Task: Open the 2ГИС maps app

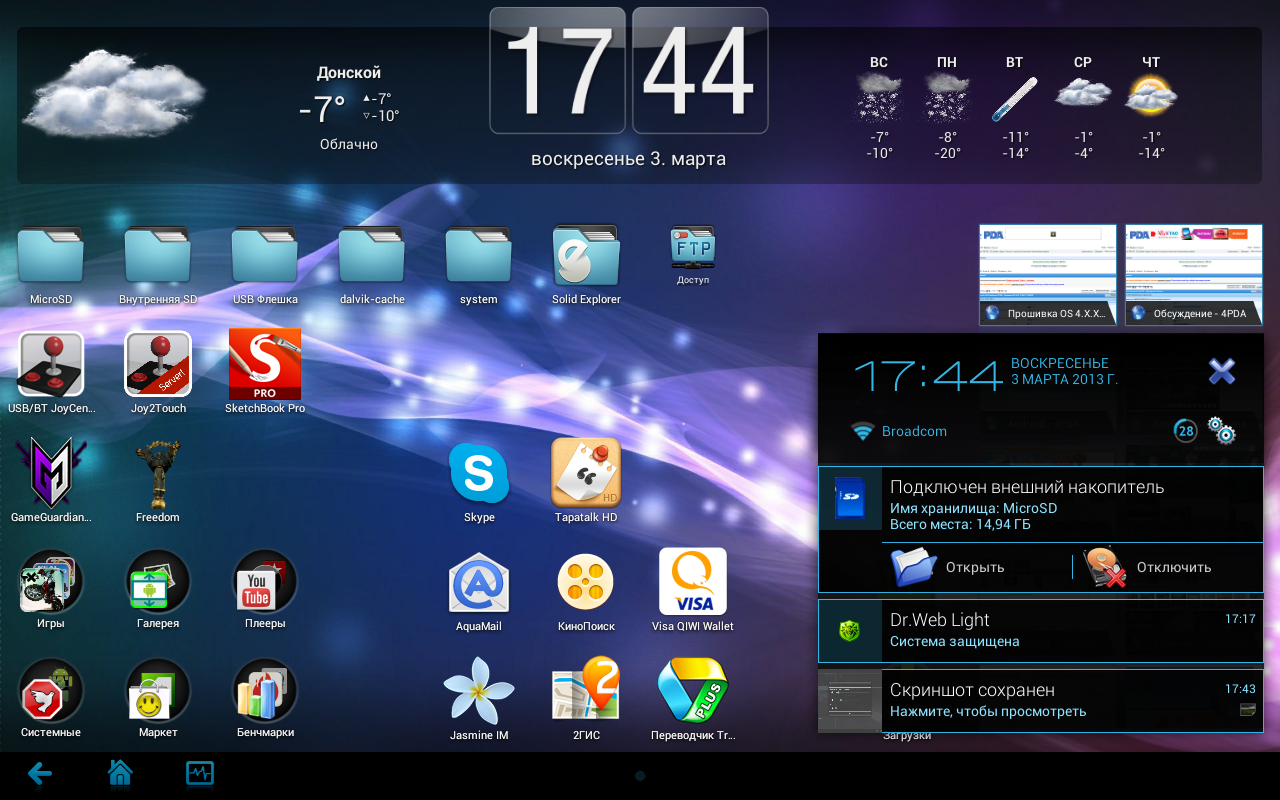Action: [x=586, y=692]
